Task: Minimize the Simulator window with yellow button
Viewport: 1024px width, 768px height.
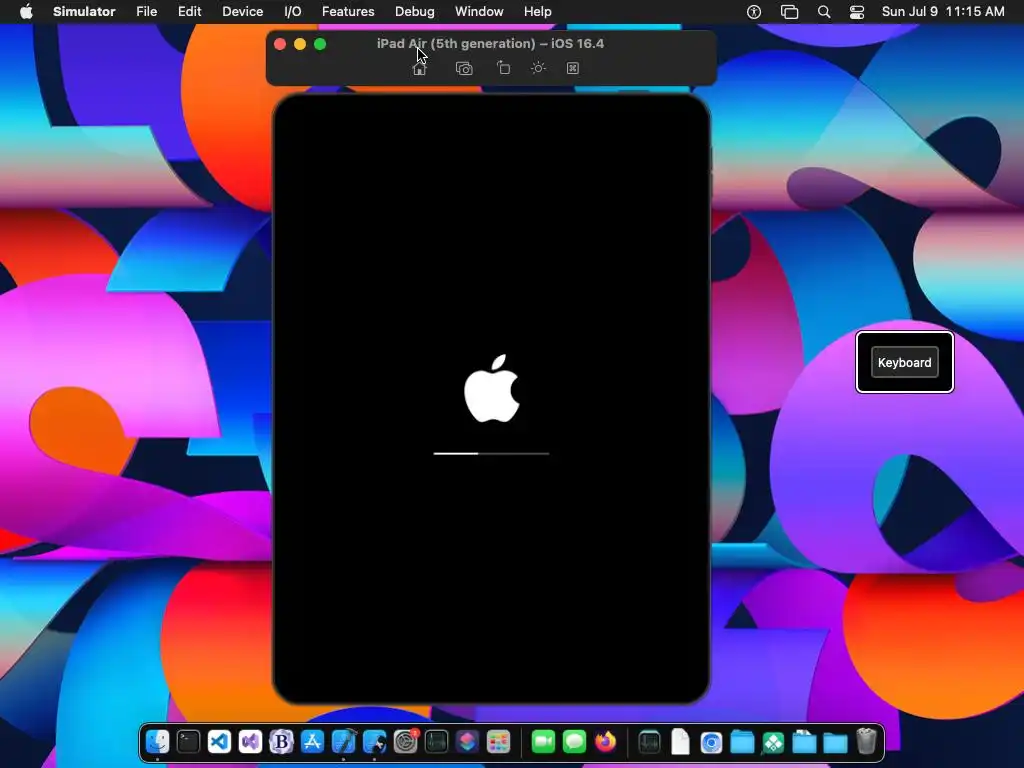Action: pyautogui.click(x=300, y=44)
